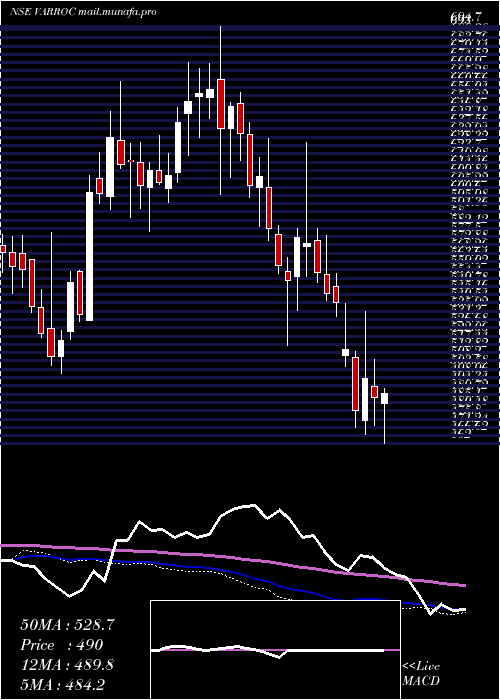Screen dimensions: 500x700
Task: Click the 'Price : 490' value
Action: click(x=62, y=645)
